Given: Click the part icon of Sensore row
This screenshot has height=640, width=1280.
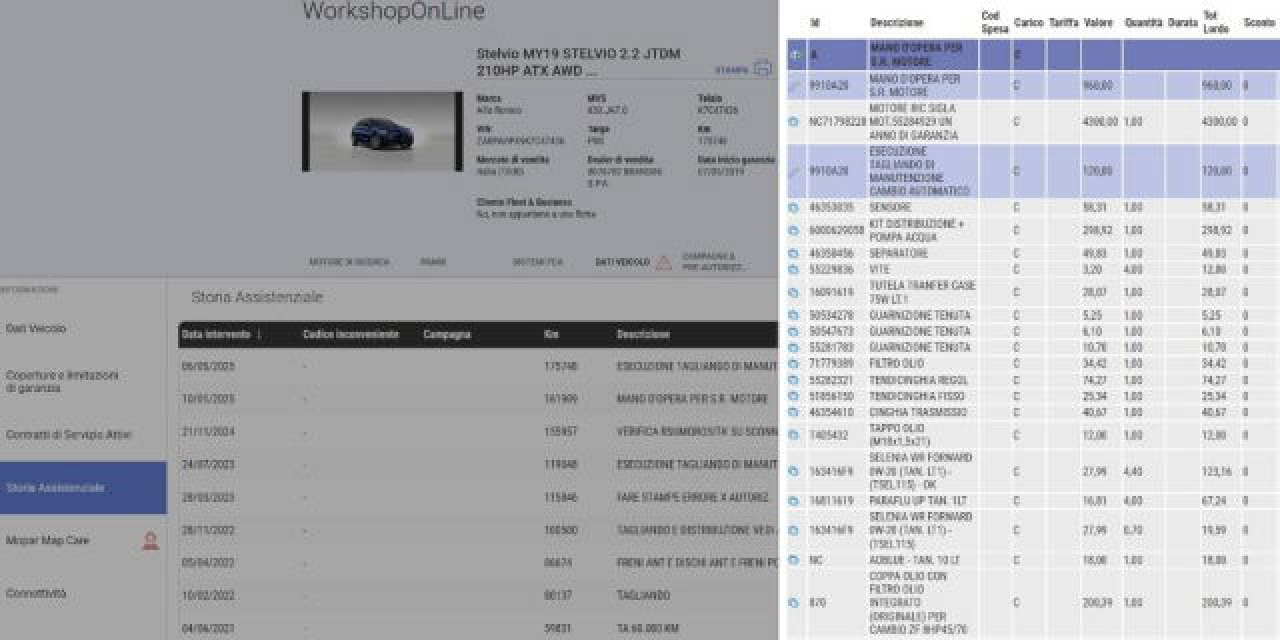Looking at the screenshot, I should pyautogui.click(x=794, y=208).
